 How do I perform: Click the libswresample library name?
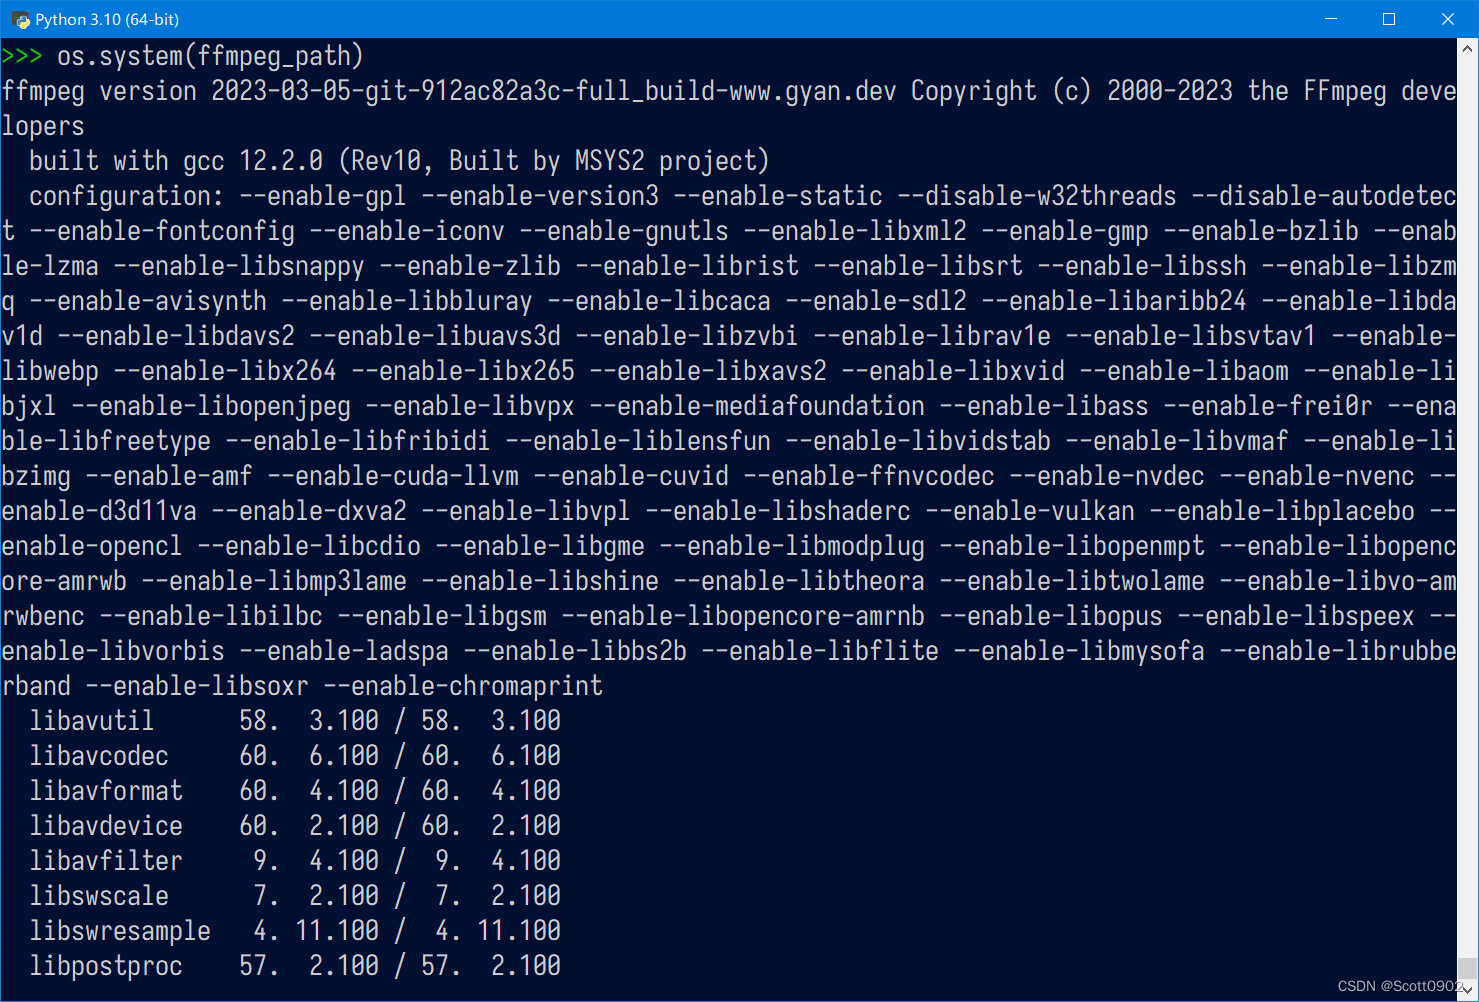(x=120, y=931)
